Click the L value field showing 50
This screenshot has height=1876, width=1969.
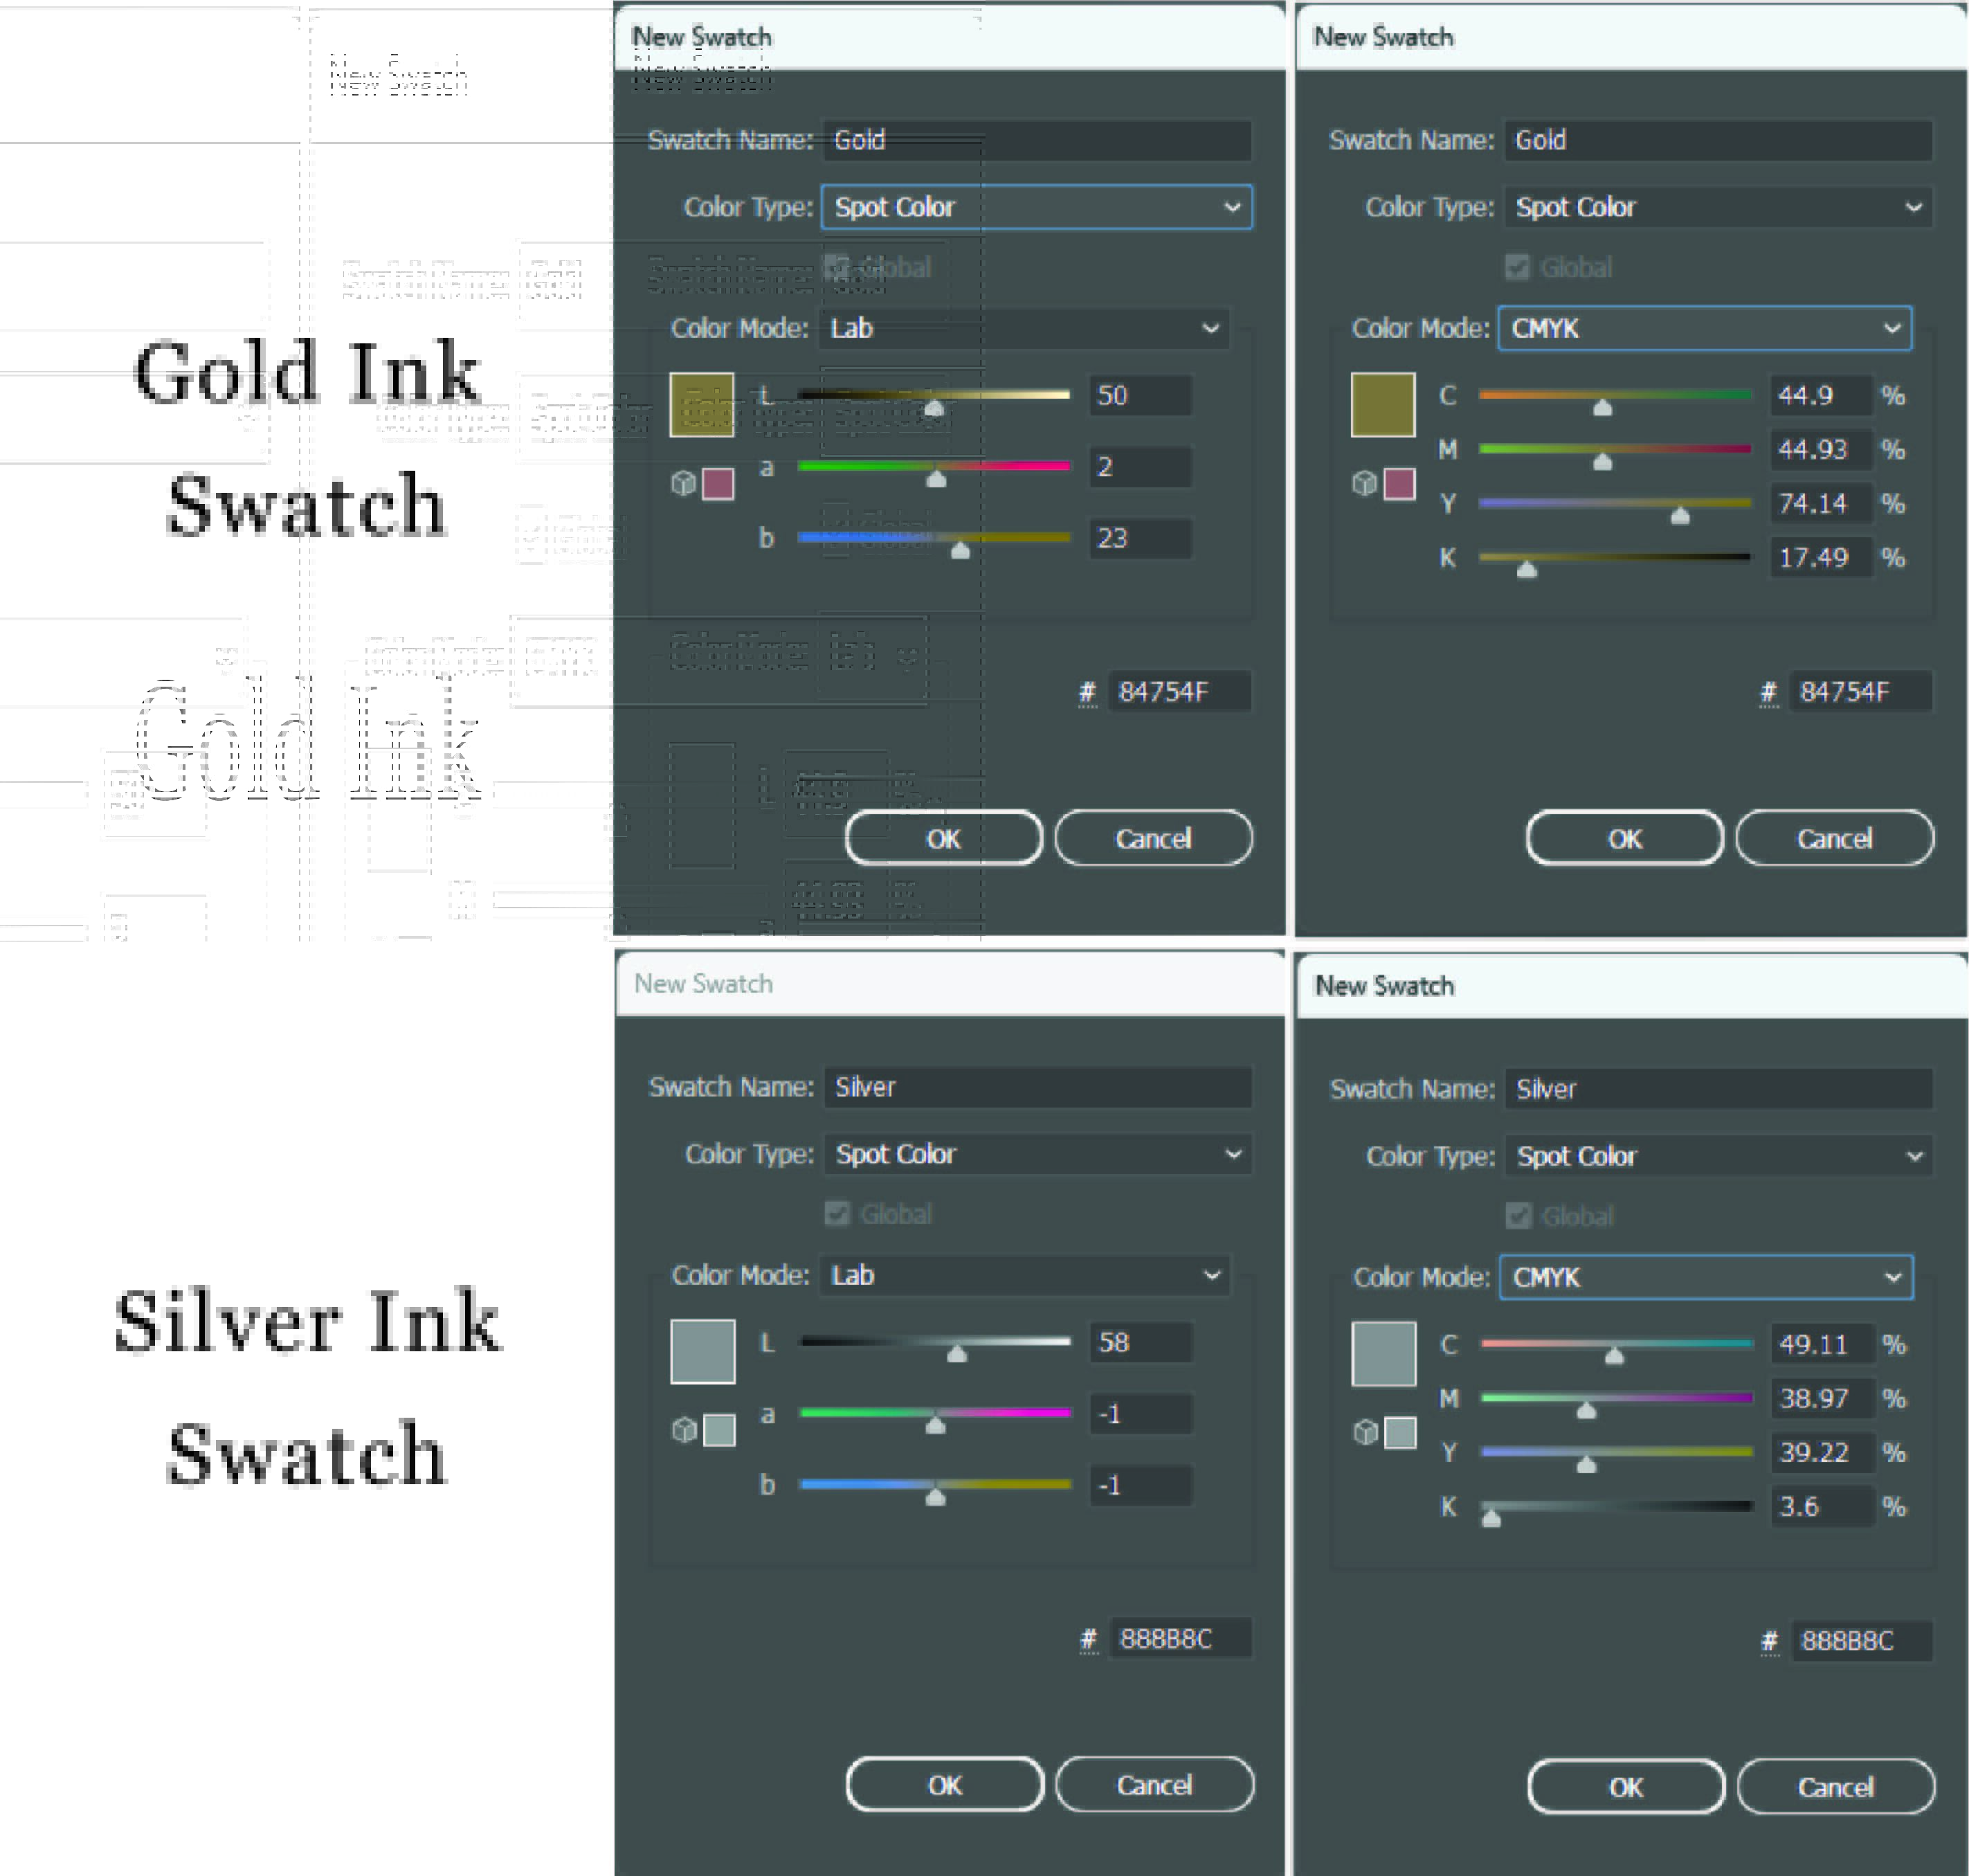1140,395
